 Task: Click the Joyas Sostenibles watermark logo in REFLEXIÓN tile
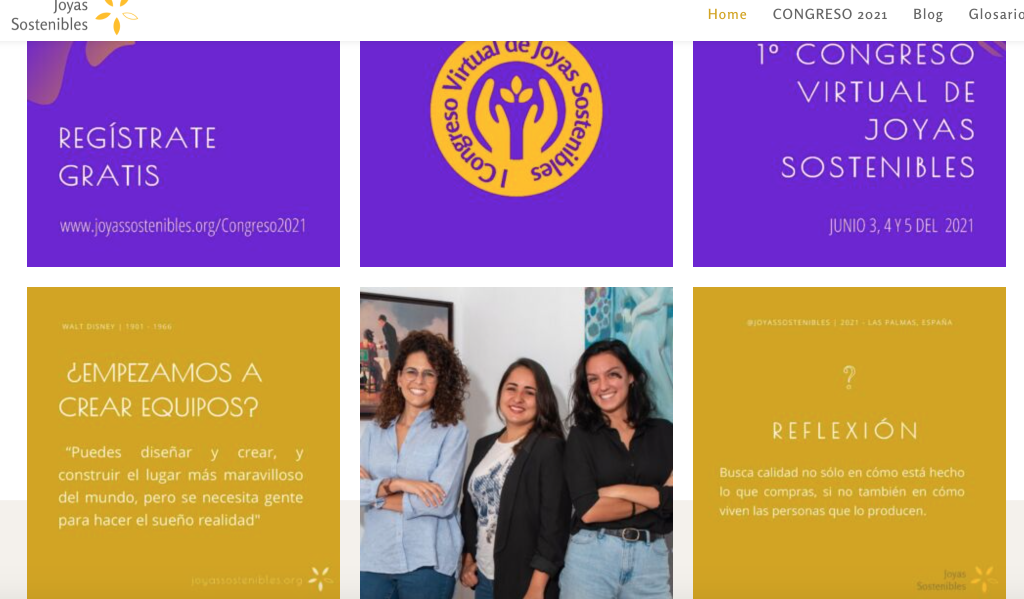click(x=957, y=579)
